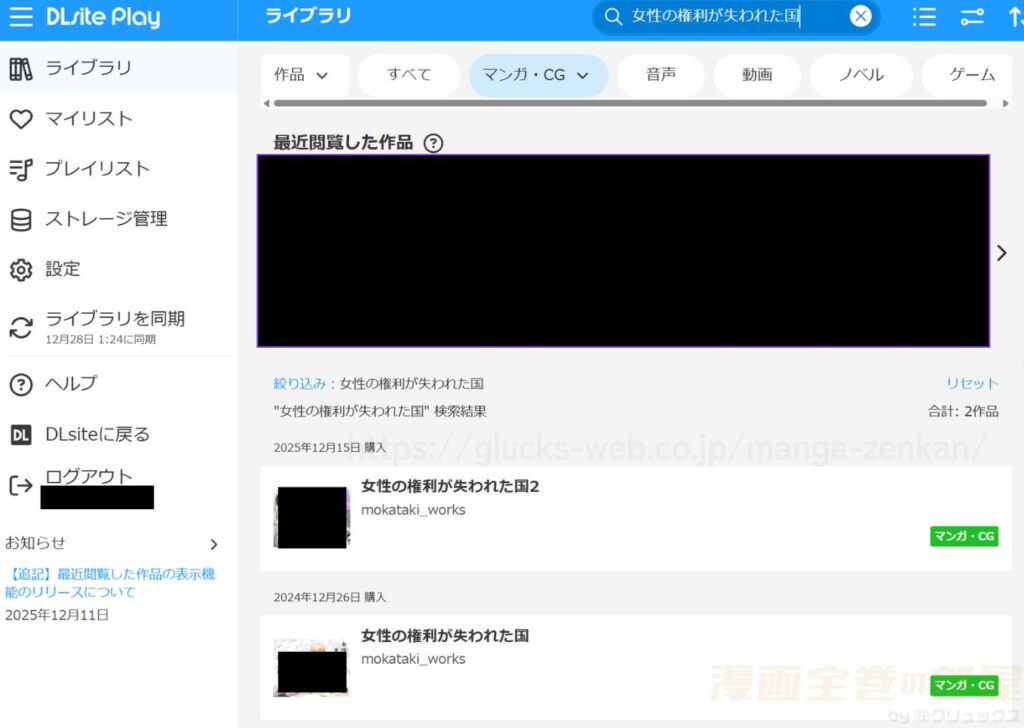Sync the library using the refresh icon
This screenshot has height=728, width=1024.
coord(21,324)
